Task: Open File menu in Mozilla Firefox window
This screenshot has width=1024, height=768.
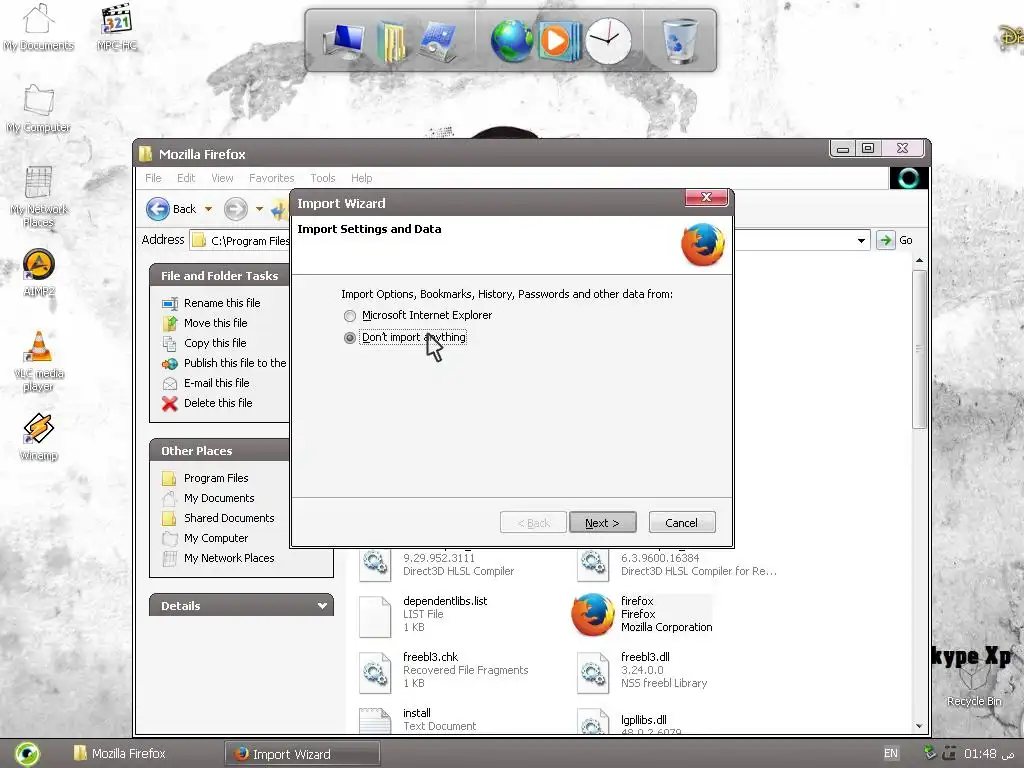Action: 153,178
